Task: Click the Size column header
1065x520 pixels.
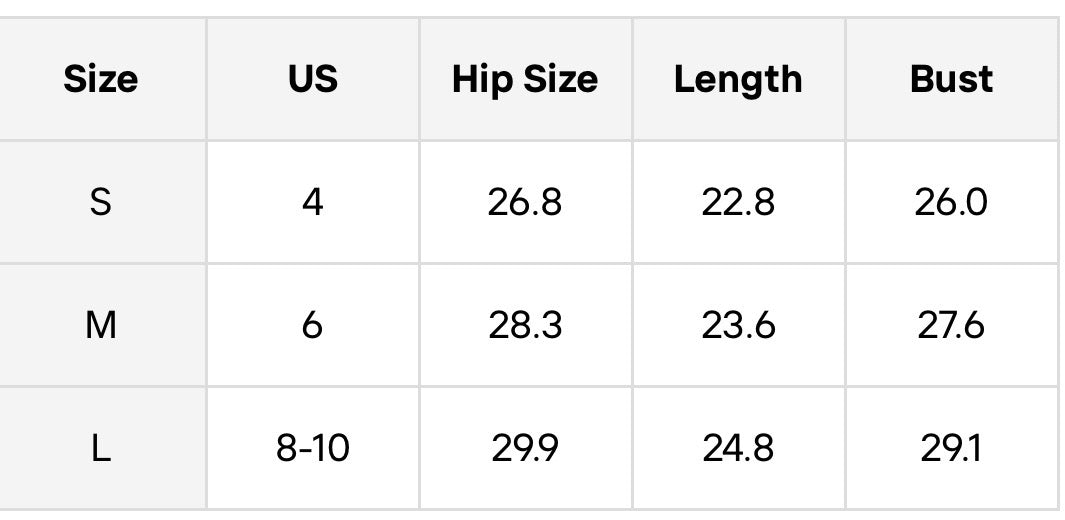Action: coord(101,79)
